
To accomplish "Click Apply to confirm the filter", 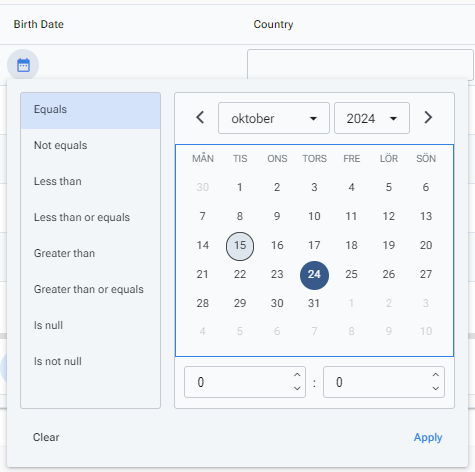I will click(x=428, y=437).
